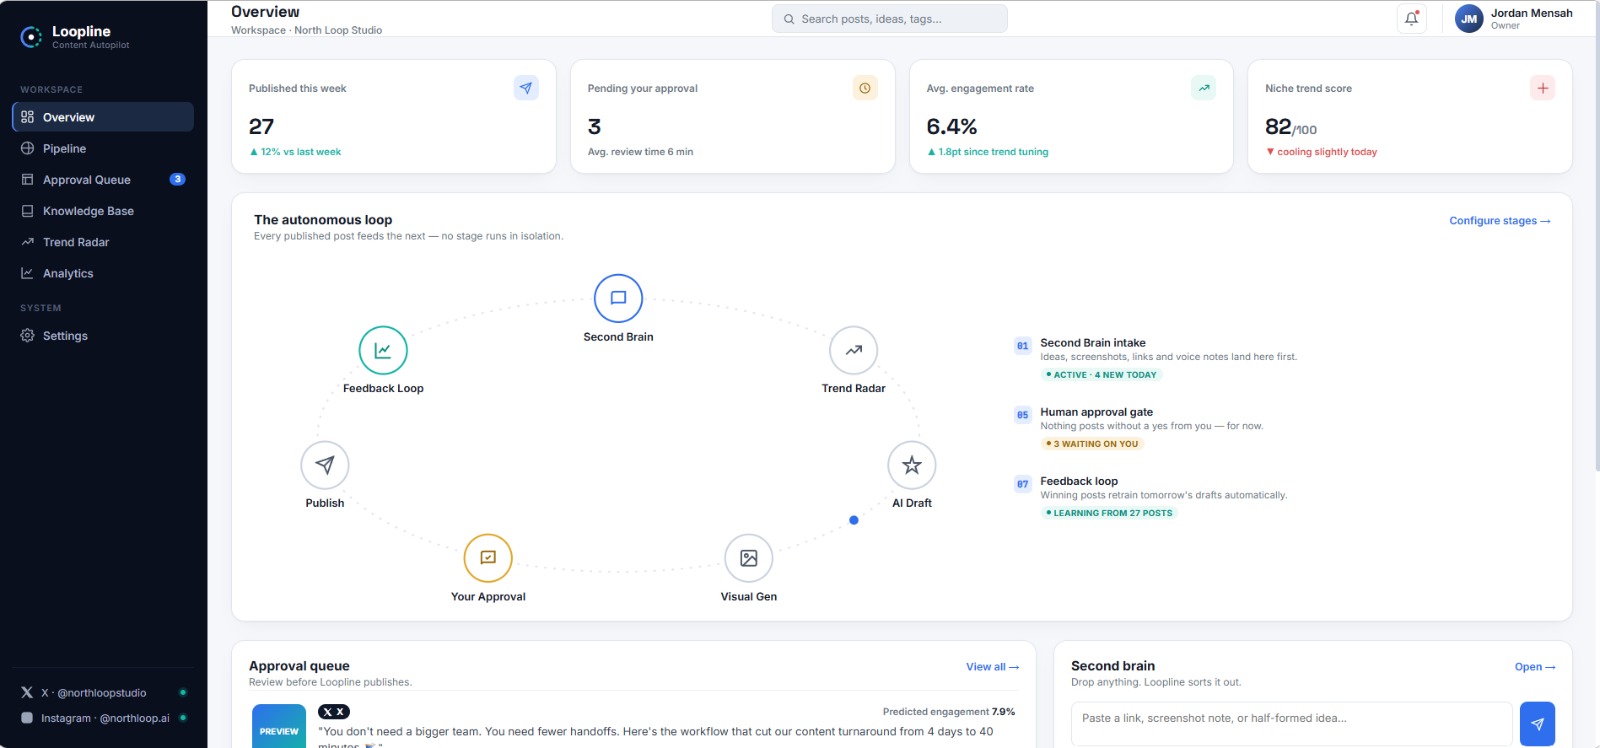The image size is (1600, 748).
Task: Click the ACTIVE 4 NEW TODAY badge
Action: [1101, 375]
